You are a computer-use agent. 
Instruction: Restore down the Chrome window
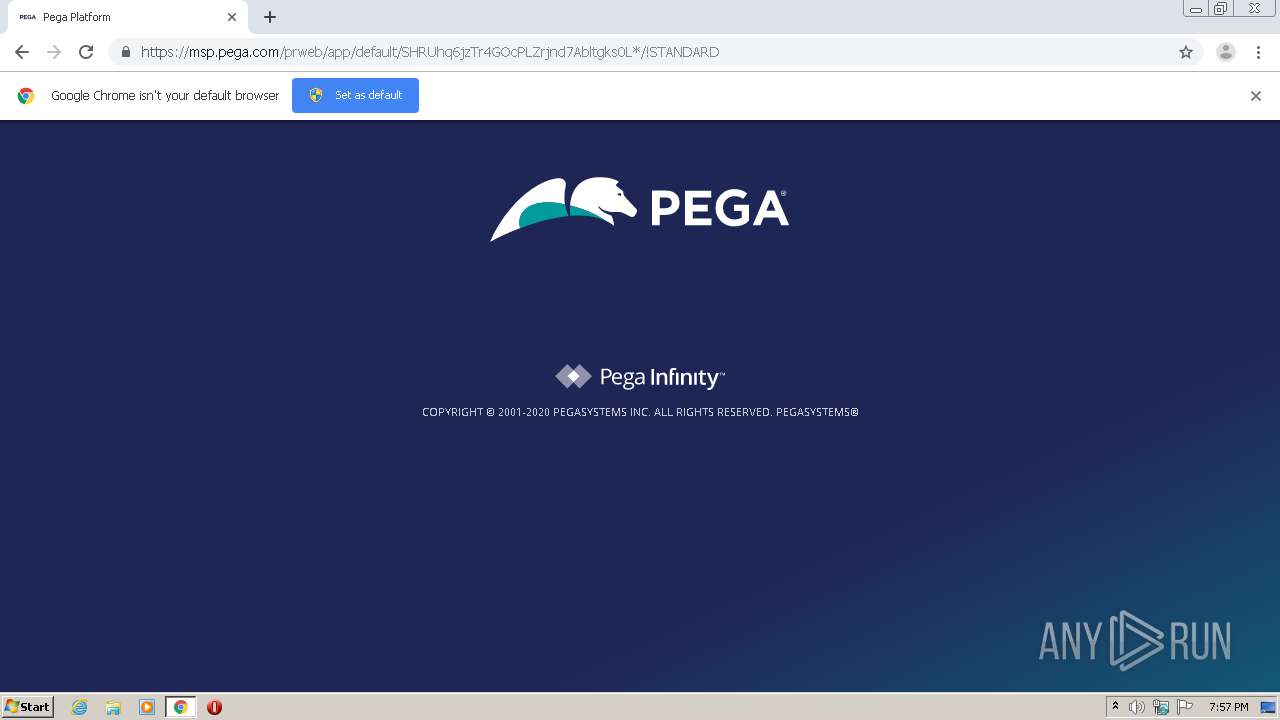click(1221, 8)
